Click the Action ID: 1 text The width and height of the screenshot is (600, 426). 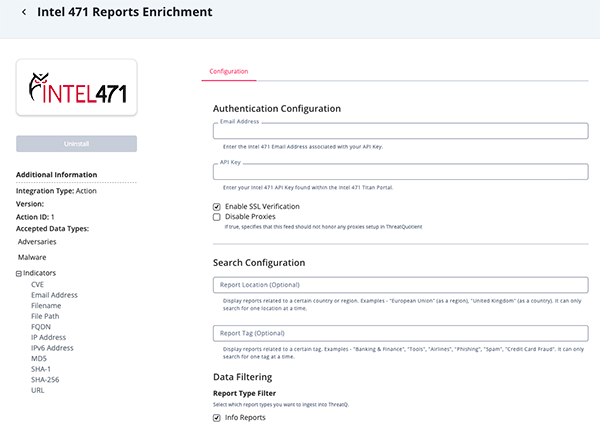35,217
